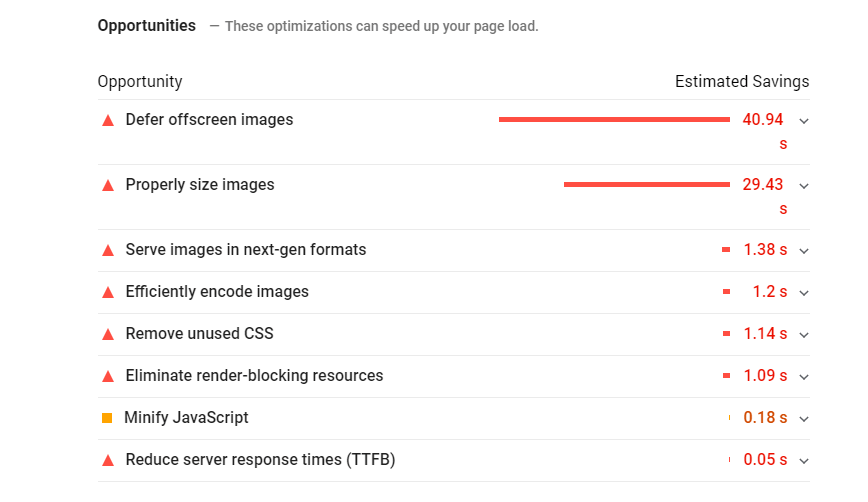868x502 pixels.
Task: Click the Reduce server response times (TTFB) text
Action: point(260,460)
